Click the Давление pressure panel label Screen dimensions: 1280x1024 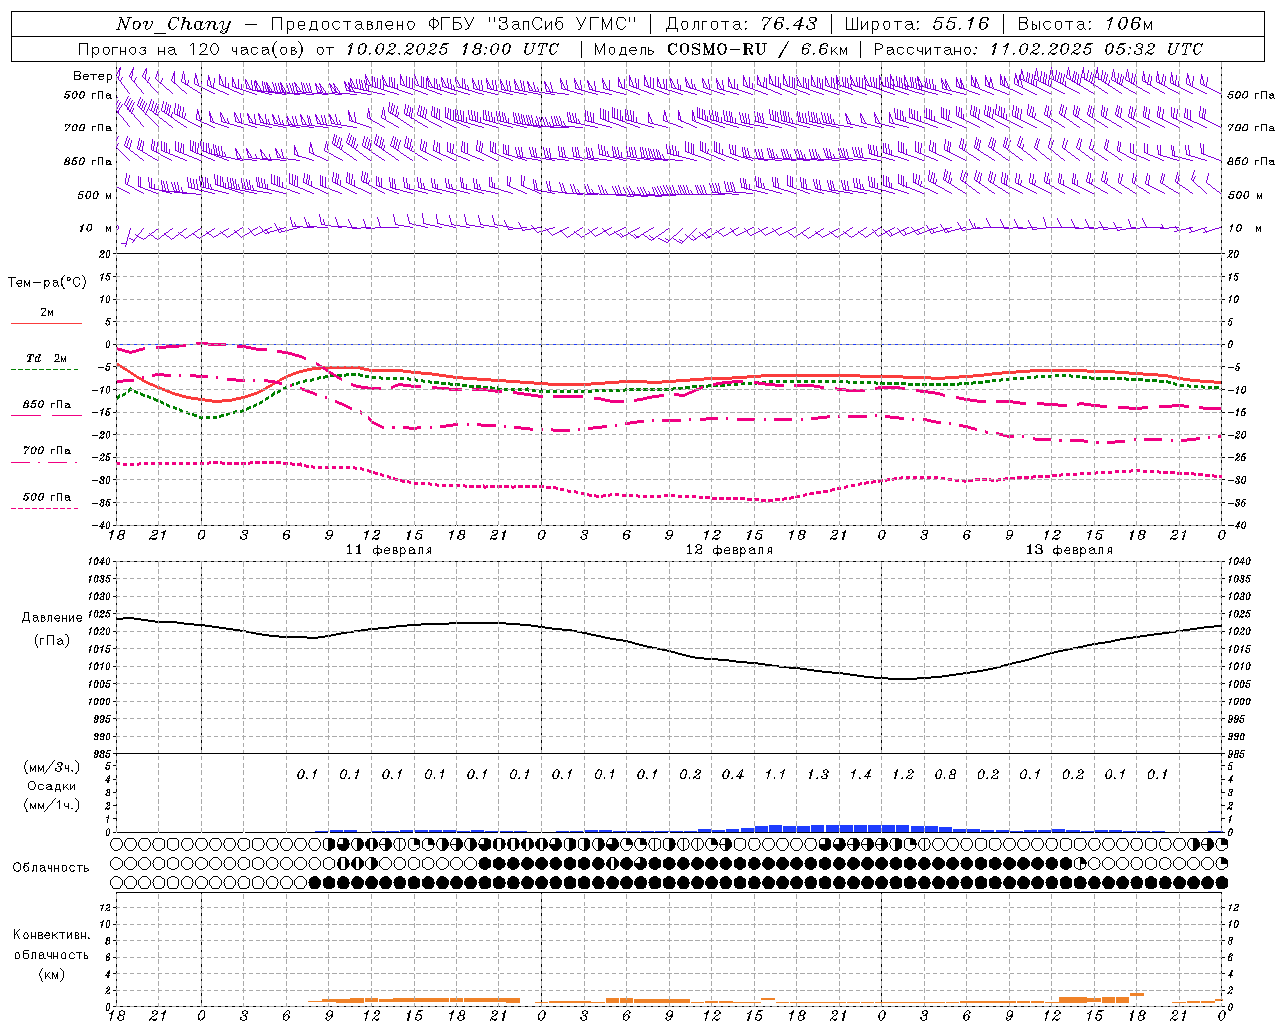52,618
